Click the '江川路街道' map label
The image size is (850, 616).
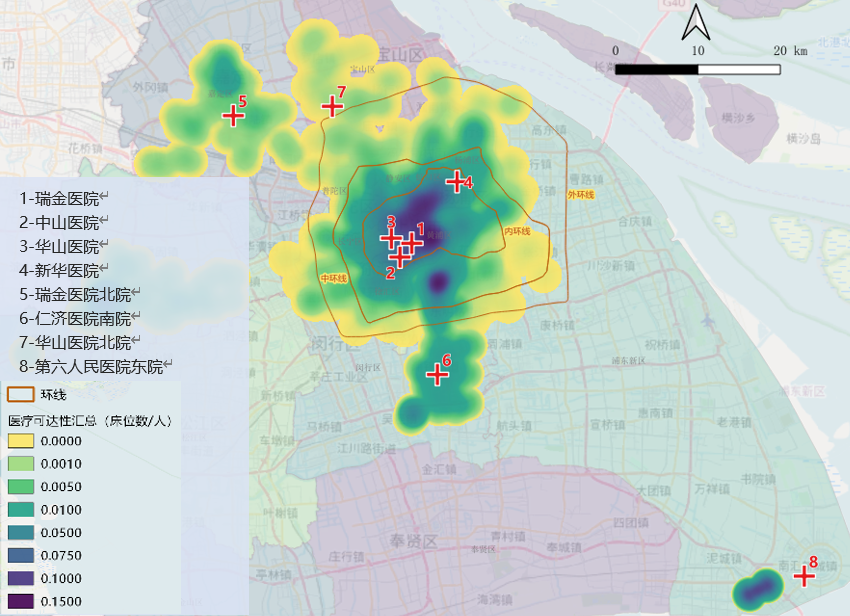pyautogui.click(x=366, y=448)
